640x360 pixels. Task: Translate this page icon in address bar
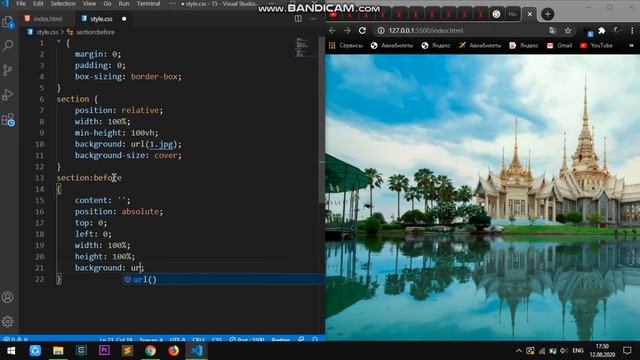553,31
